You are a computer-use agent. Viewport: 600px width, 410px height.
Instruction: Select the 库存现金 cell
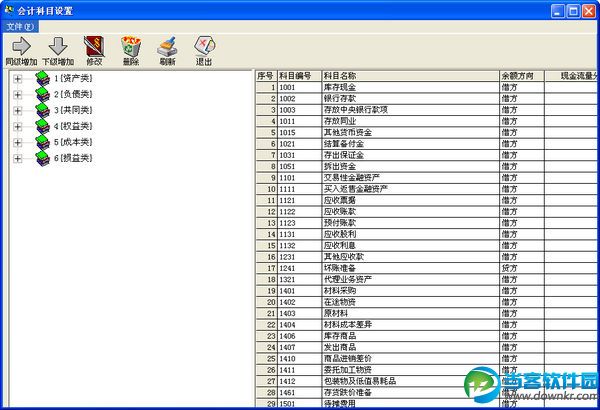pyautogui.click(x=411, y=87)
